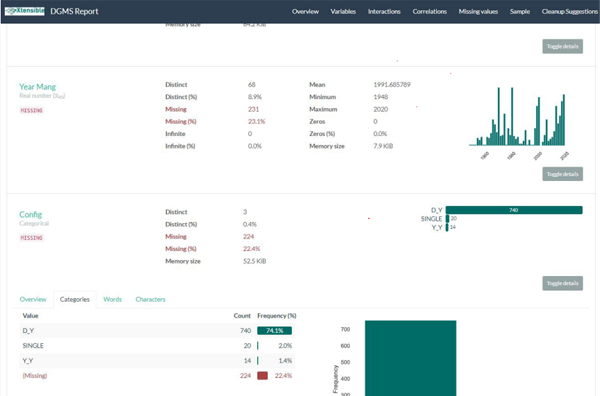The image size is (600, 396).
Task: Select the Categories tab
Action: (x=75, y=299)
